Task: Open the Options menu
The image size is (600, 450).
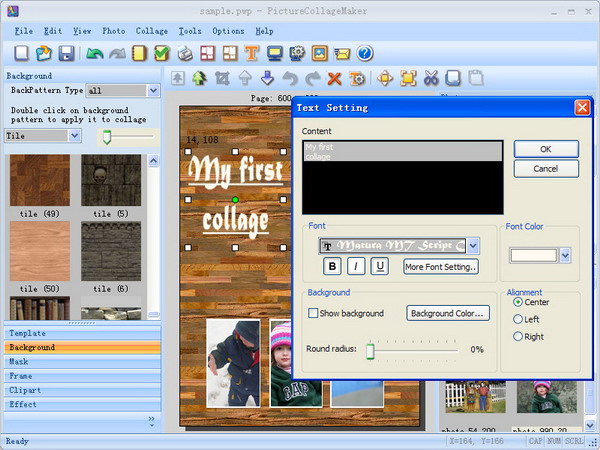Action: (x=228, y=31)
